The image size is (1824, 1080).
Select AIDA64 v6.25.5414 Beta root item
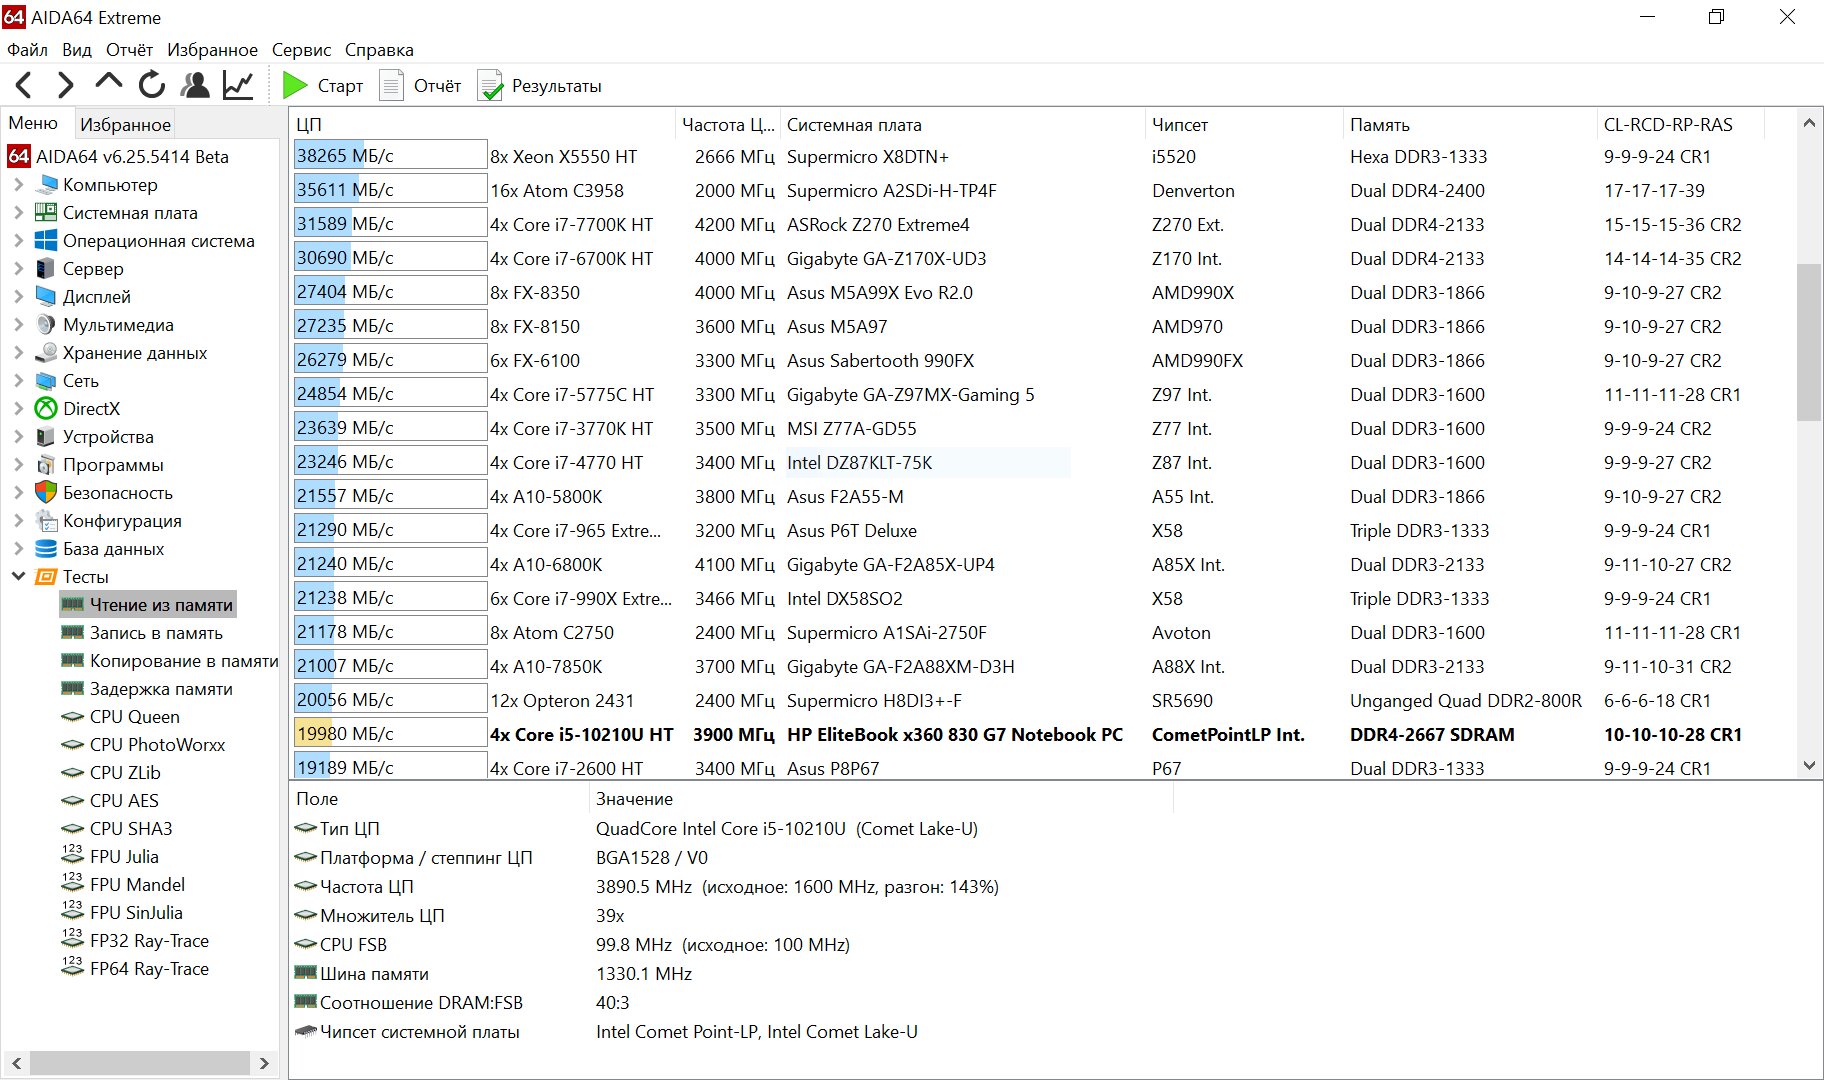[x=118, y=157]
